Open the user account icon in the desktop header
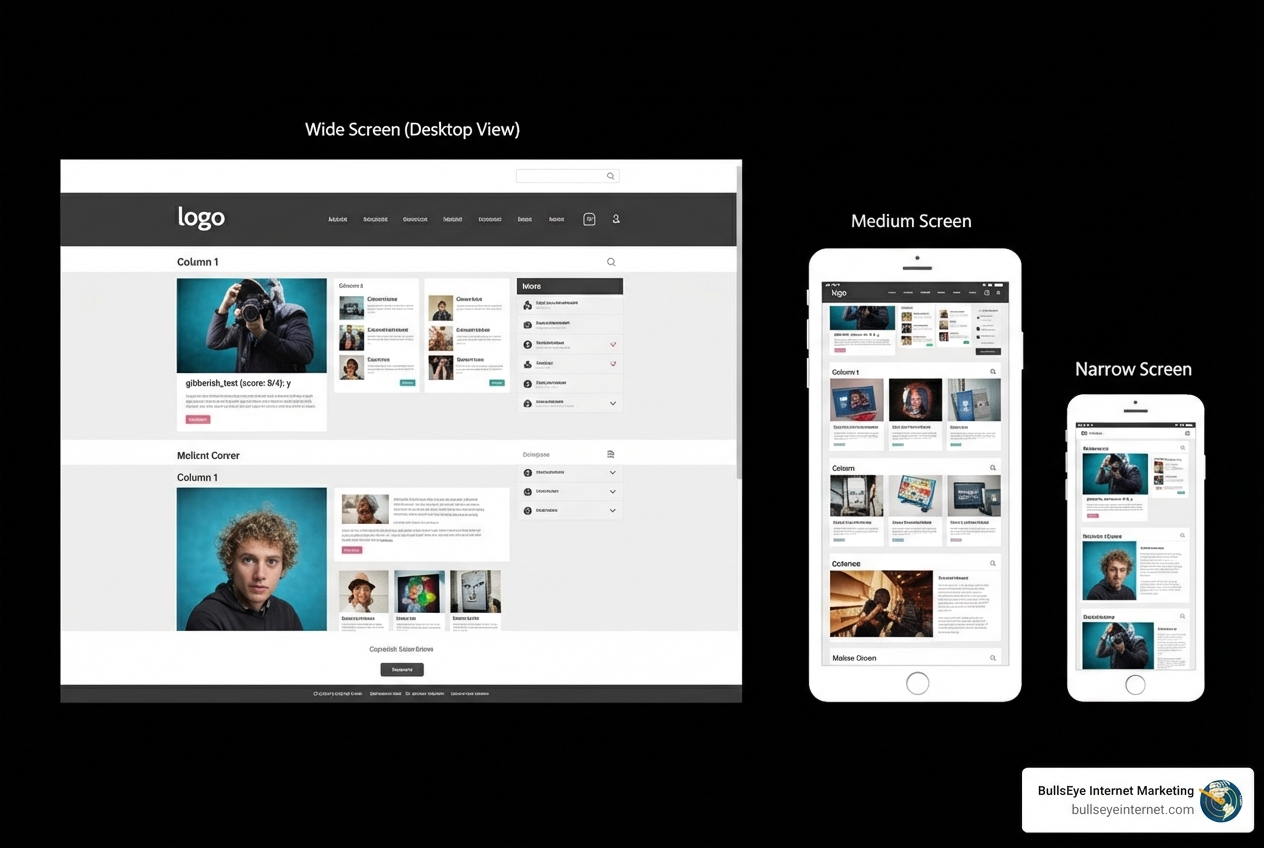The image size is (1264, 848). click(x=616, y=218)
